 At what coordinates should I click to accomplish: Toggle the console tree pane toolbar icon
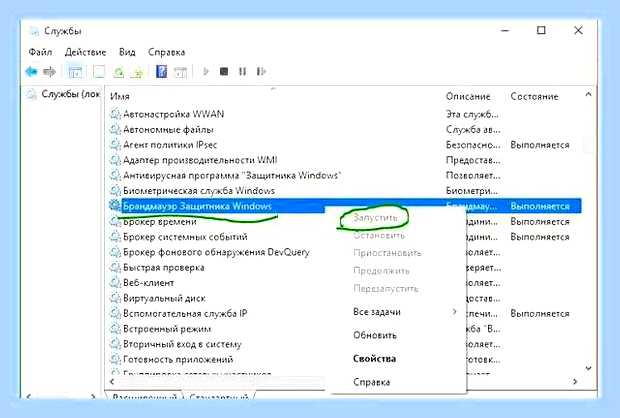click(75, 72)
